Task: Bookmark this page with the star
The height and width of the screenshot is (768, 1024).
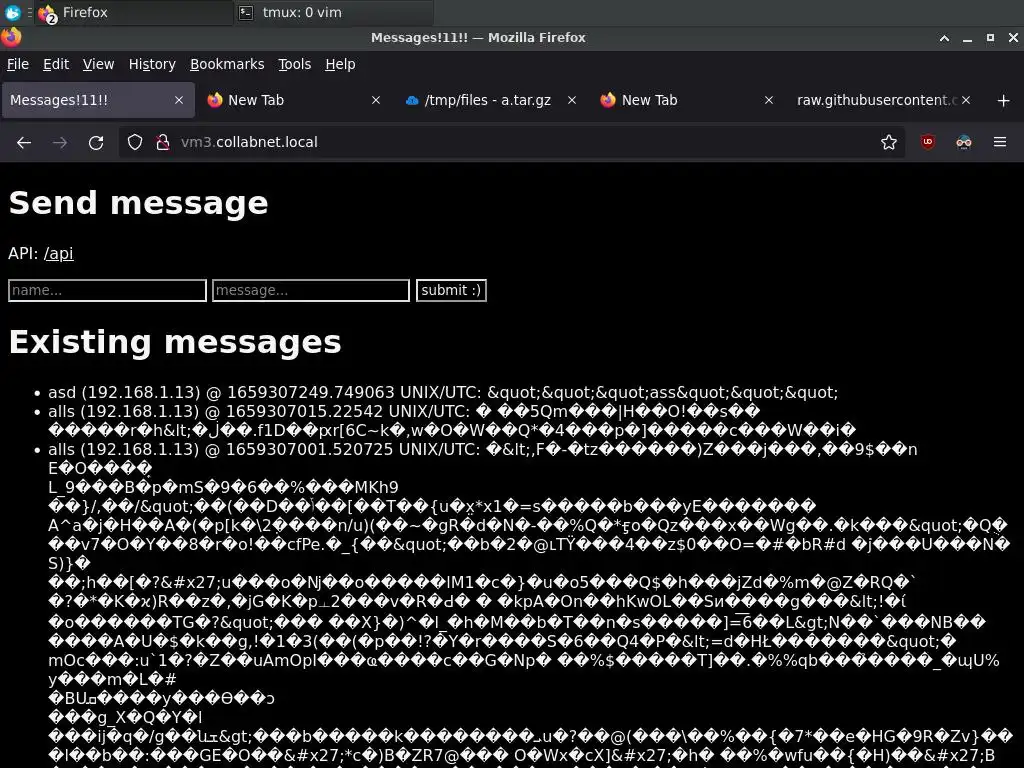Action: click(x=889, y=142)
